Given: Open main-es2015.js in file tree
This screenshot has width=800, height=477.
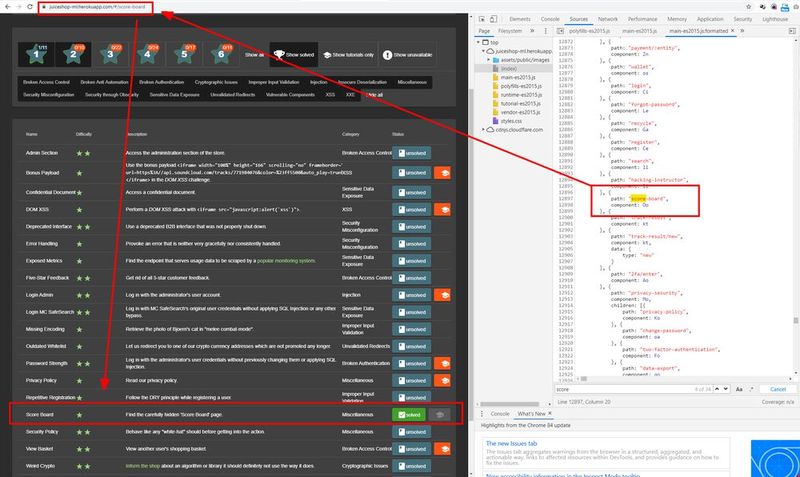Looking at the screenshot, I should tap(518, 77).
